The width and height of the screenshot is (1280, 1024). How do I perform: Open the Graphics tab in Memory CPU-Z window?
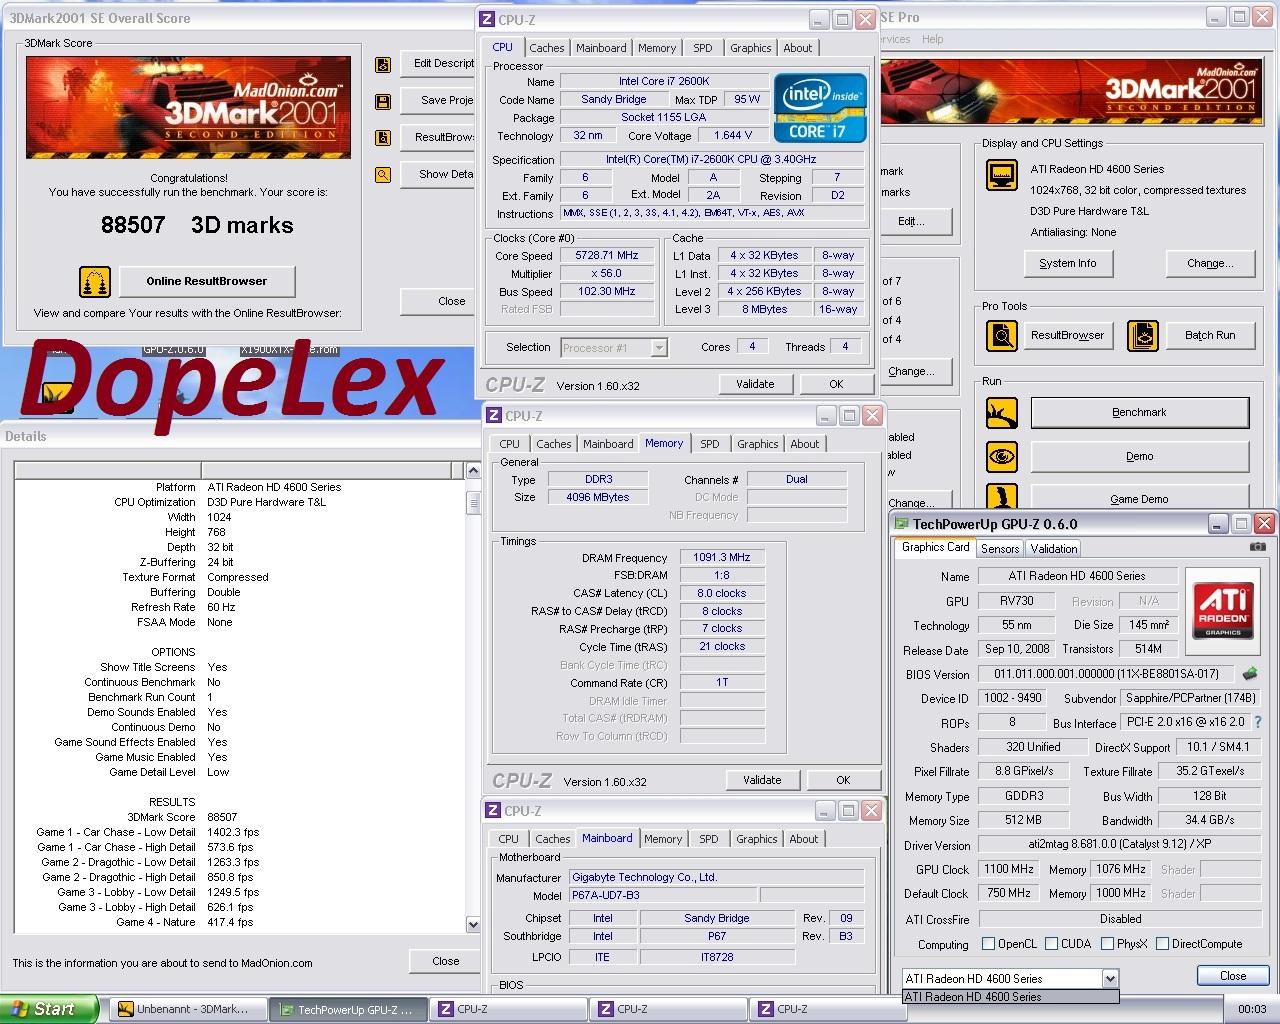[758, 444]
